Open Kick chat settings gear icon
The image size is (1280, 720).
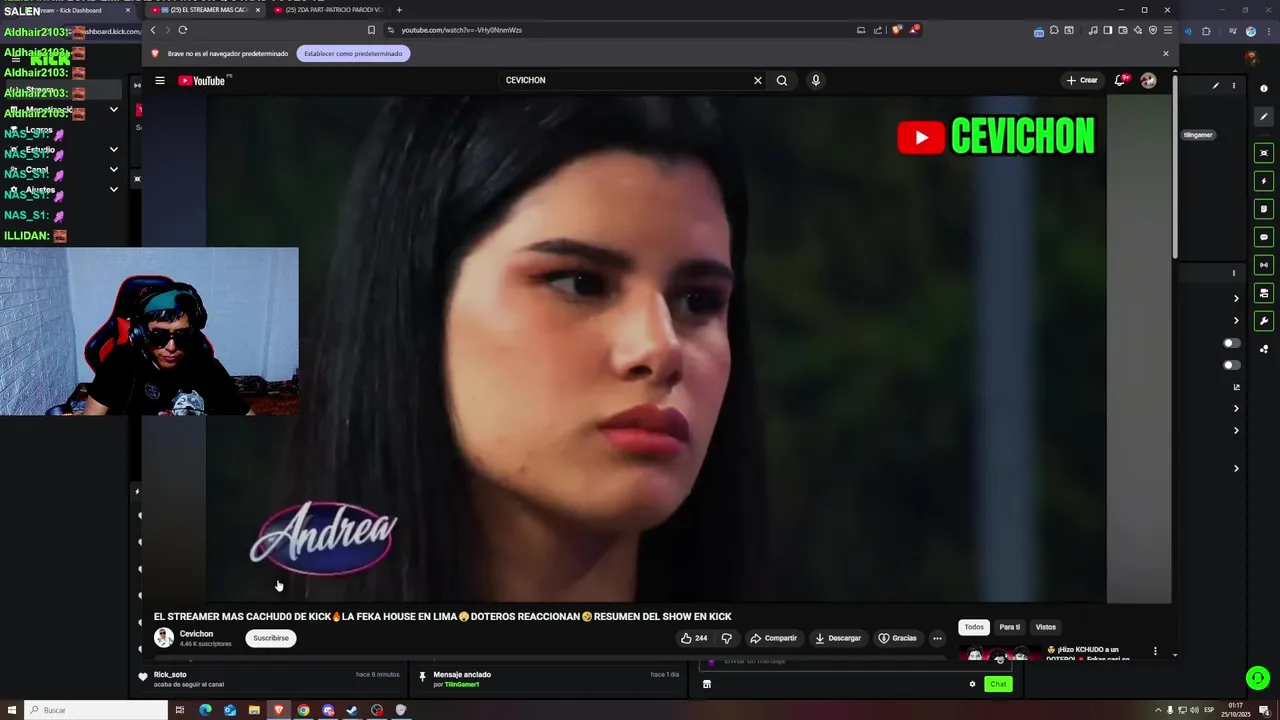pos(972,684)
